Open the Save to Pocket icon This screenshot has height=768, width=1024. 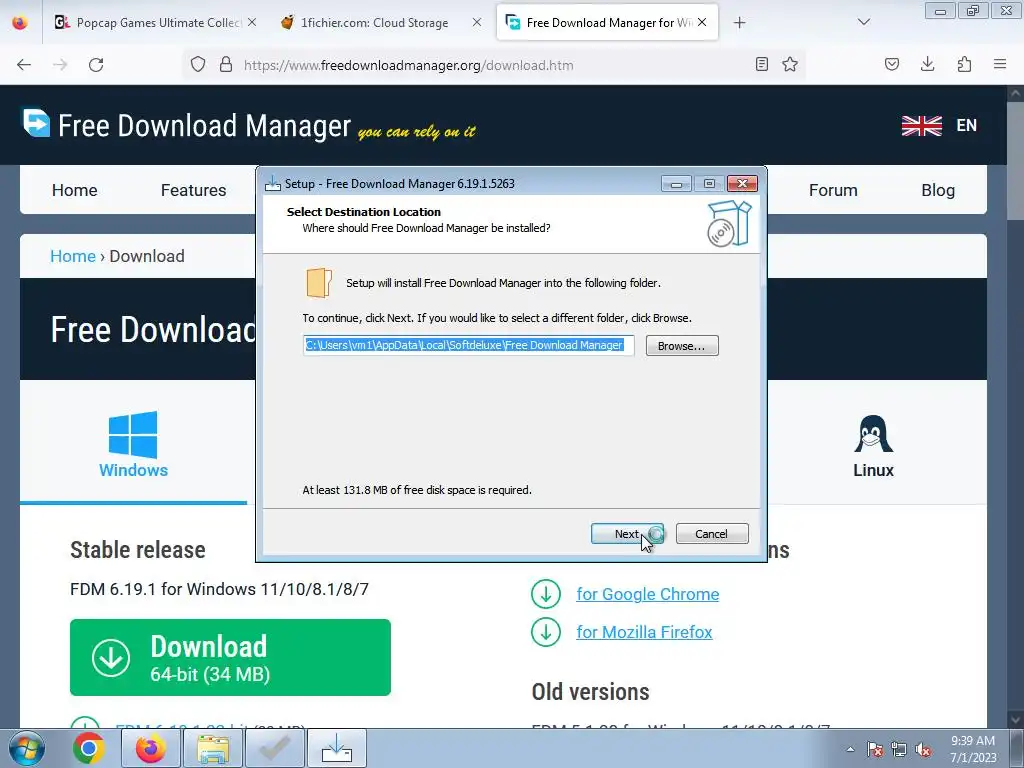coord(891,65)
